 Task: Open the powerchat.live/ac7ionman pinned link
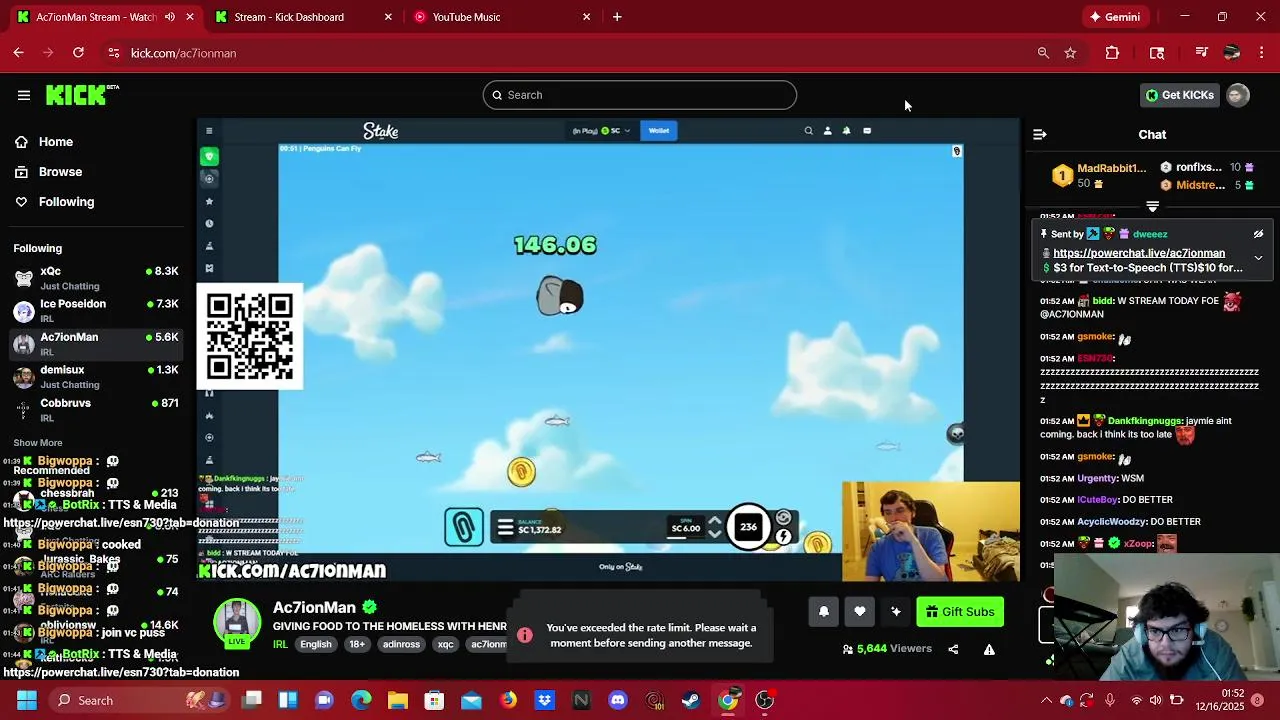pyautogui.click(x=1139, y=253)
